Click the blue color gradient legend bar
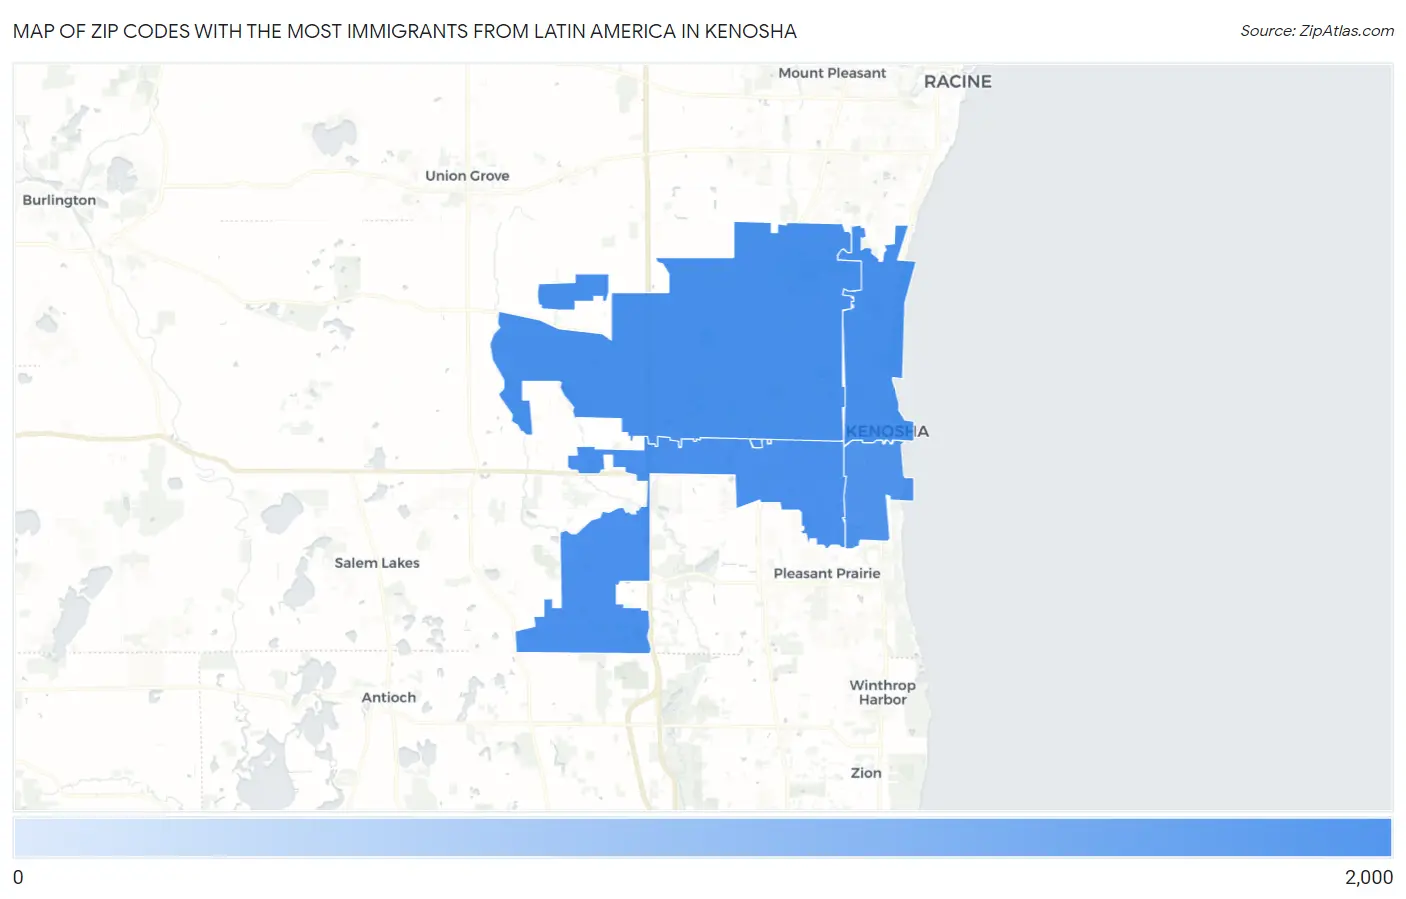This screenshot has height=899, width=1406. pos(702,837)
